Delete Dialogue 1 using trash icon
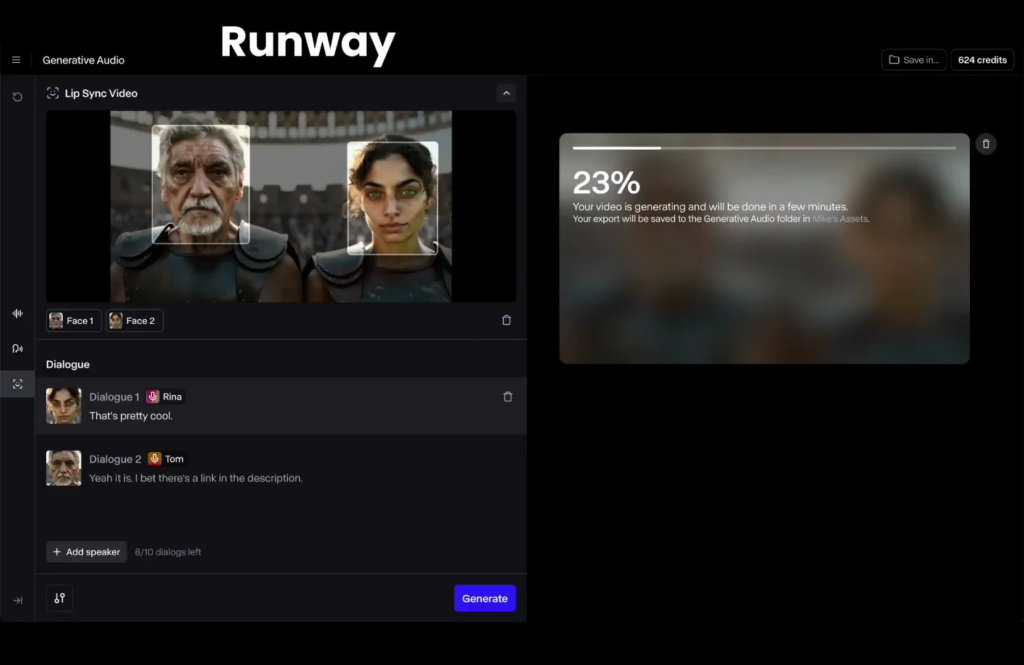This screenshot has height=665, width=1024. pos(507,397)
